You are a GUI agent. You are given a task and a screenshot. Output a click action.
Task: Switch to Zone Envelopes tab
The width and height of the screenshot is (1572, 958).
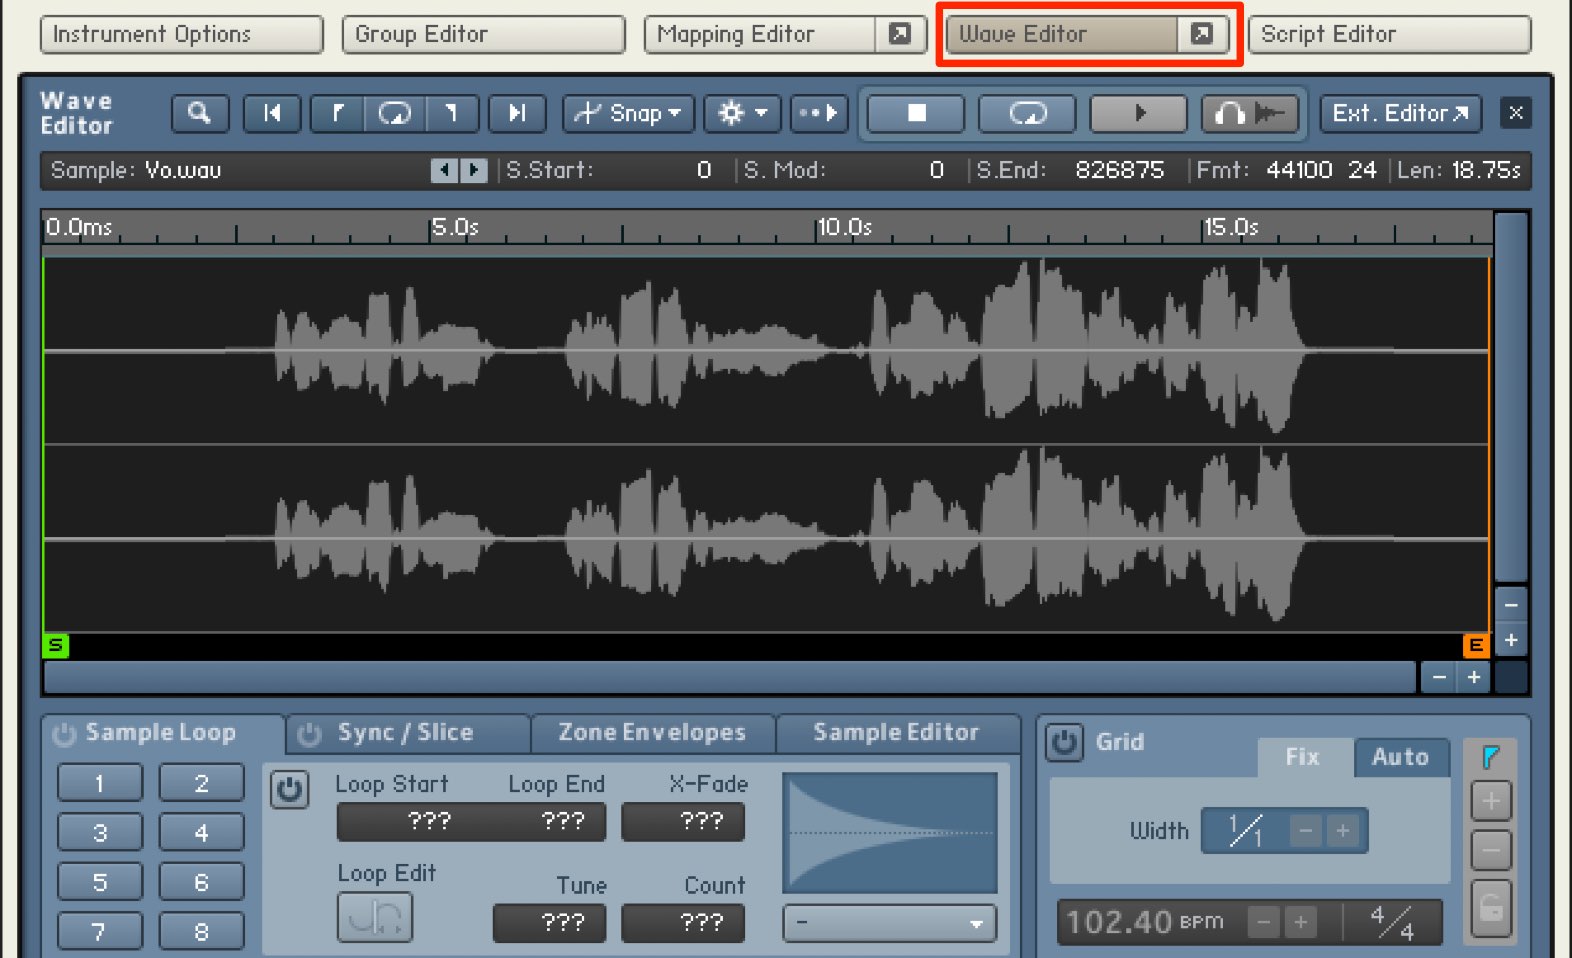(x=652, y=733)
